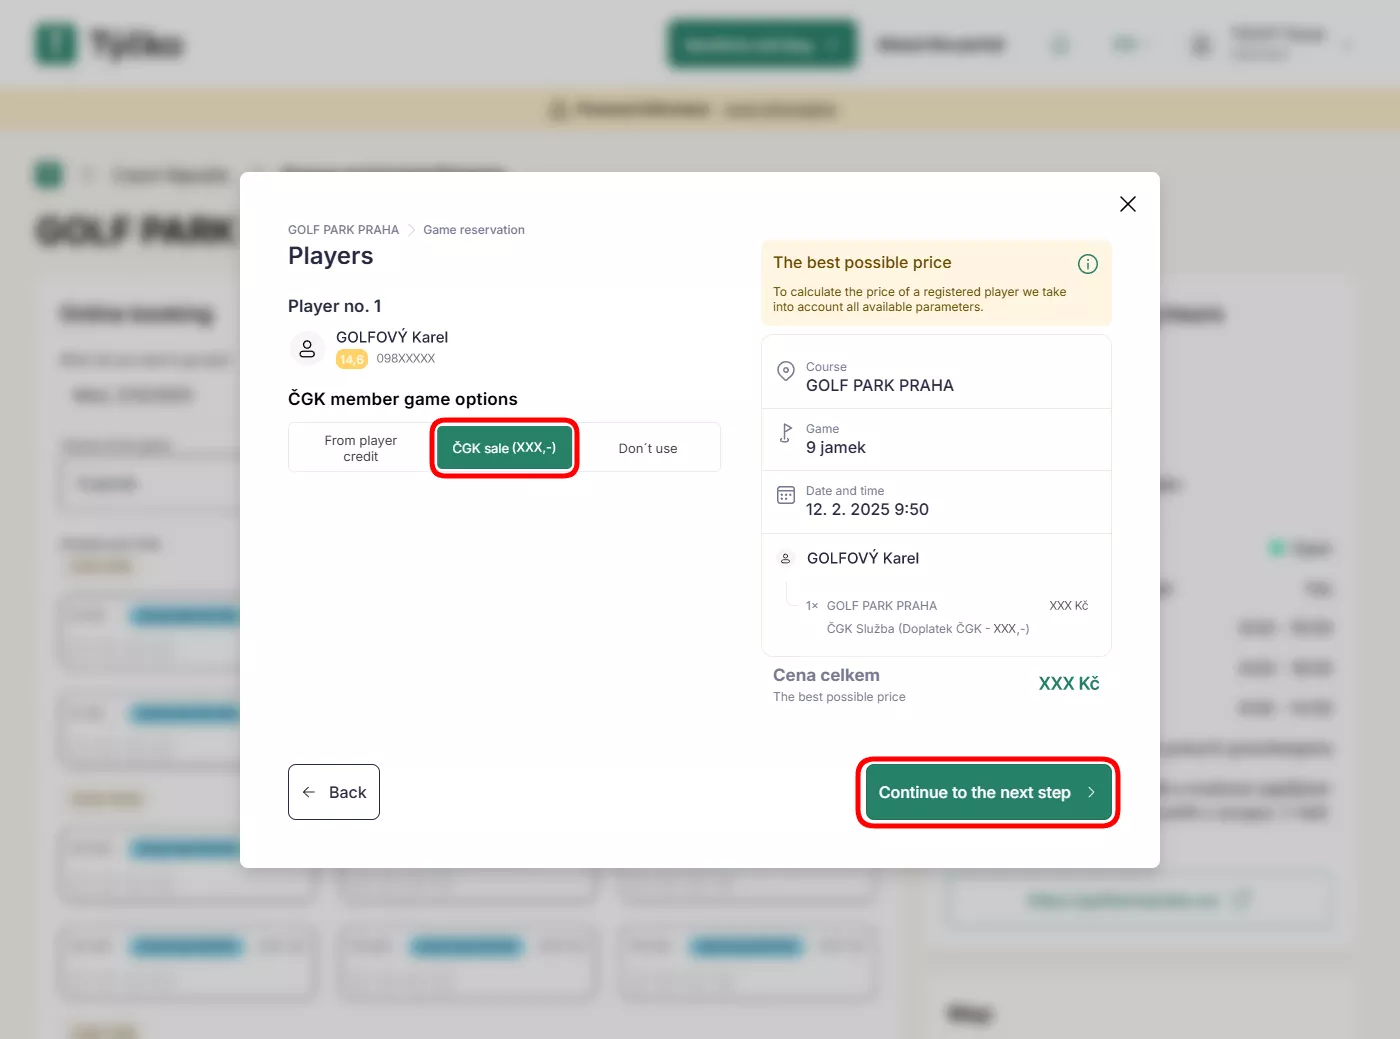The image size is (1400, 1039).
Task: Select the 'Don't use' game option
Action: (648, 448)
